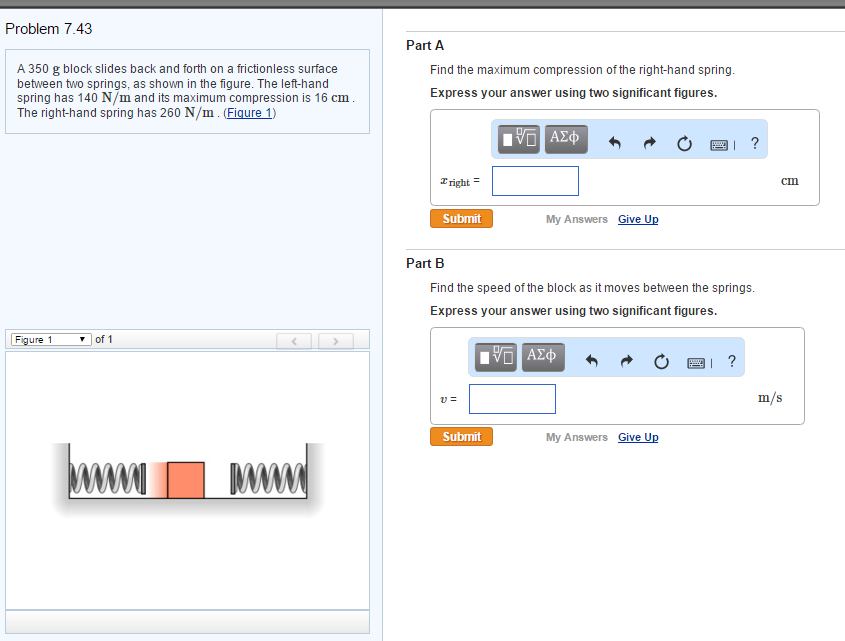Click the v answer input field in Part B
This screenshot has height=641, width=845.
(x=512, y=398)
